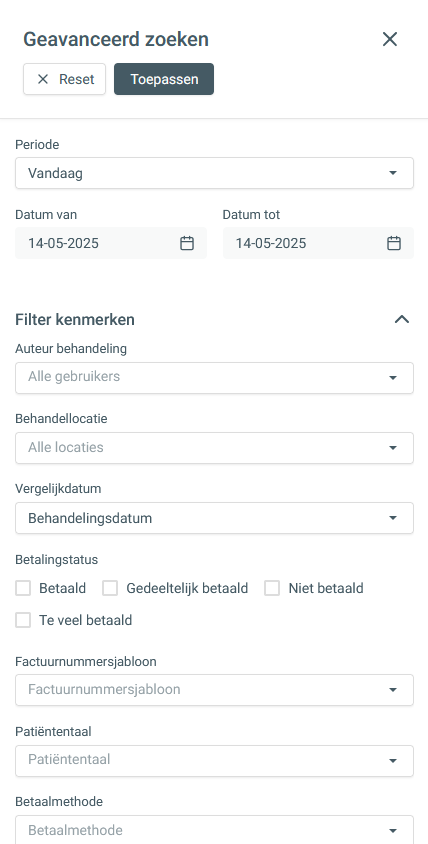Expand the Patiëntentaal dropdown
The image size is (428, 844).
pyautogui.click(x=214, y=761)
